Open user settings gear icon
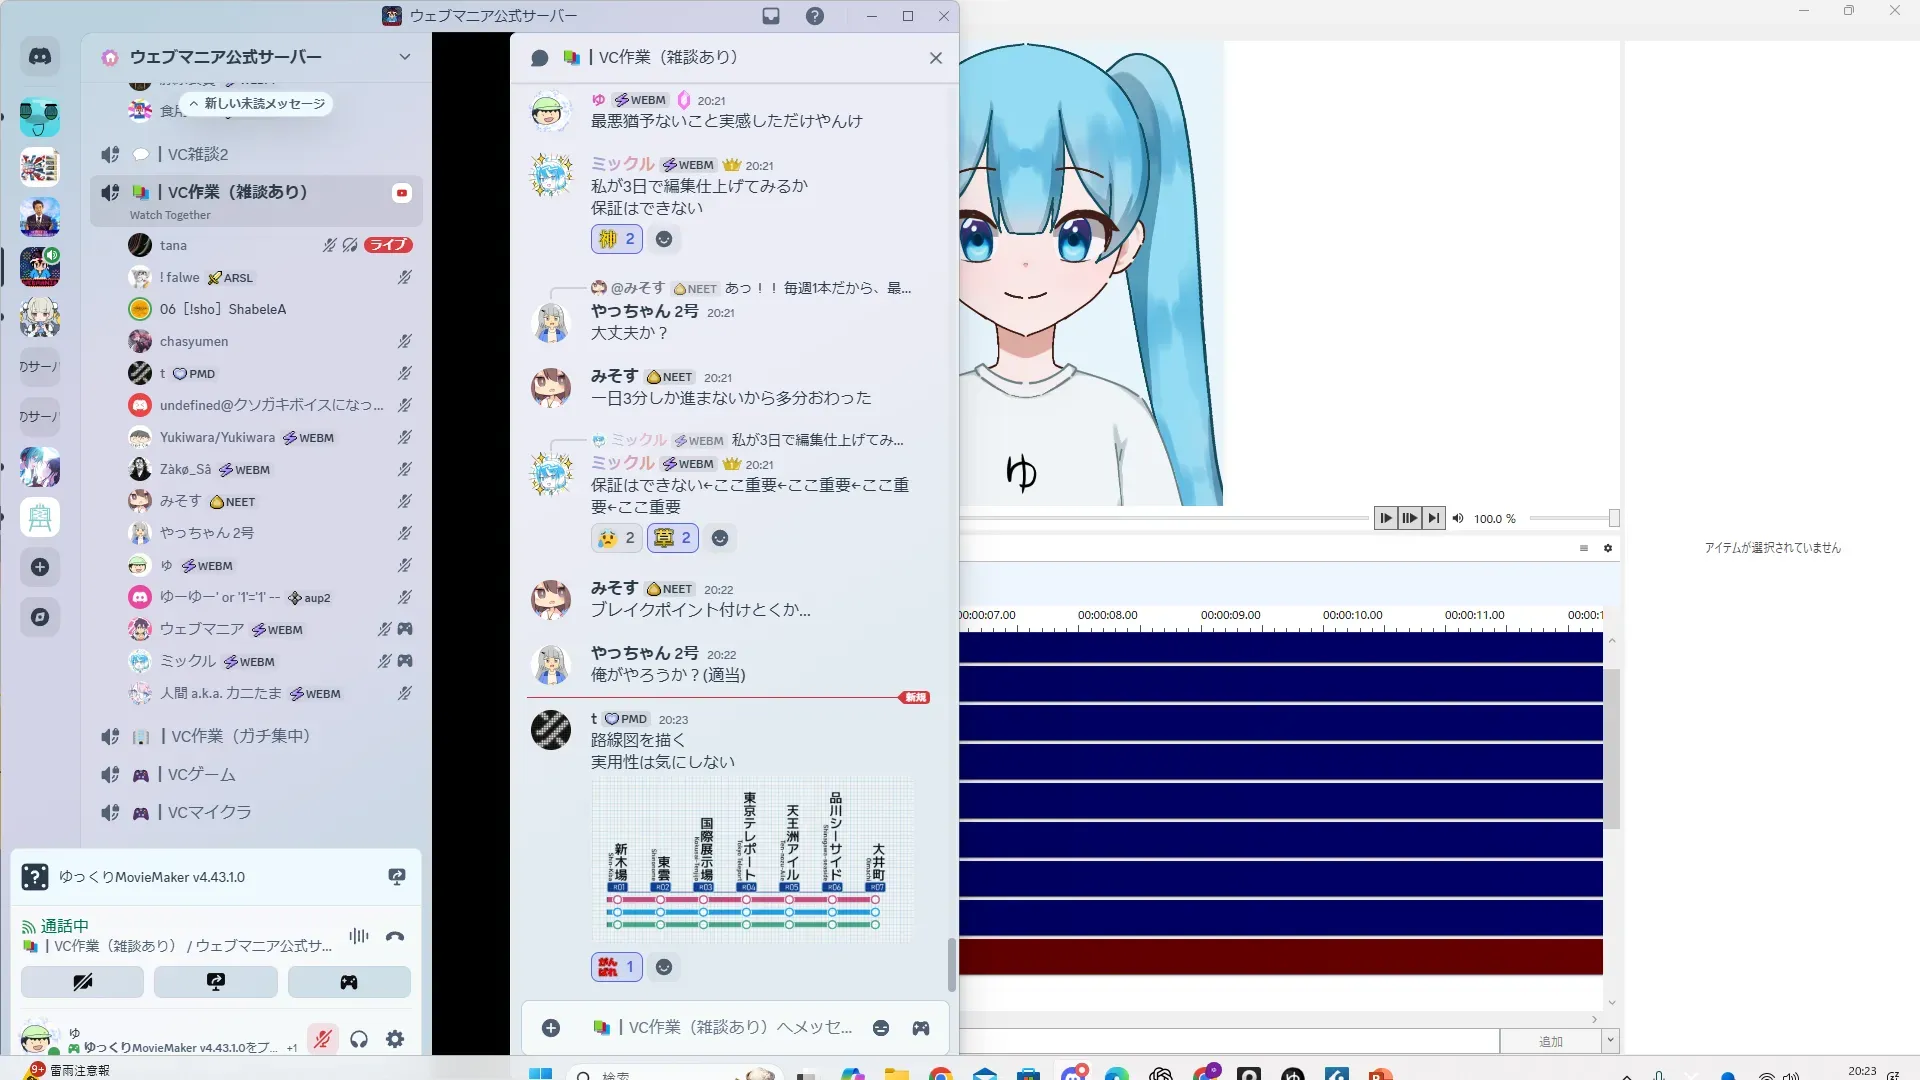The width and height of the screenshot is (1920, 1080). click(x=395, y=1040)
